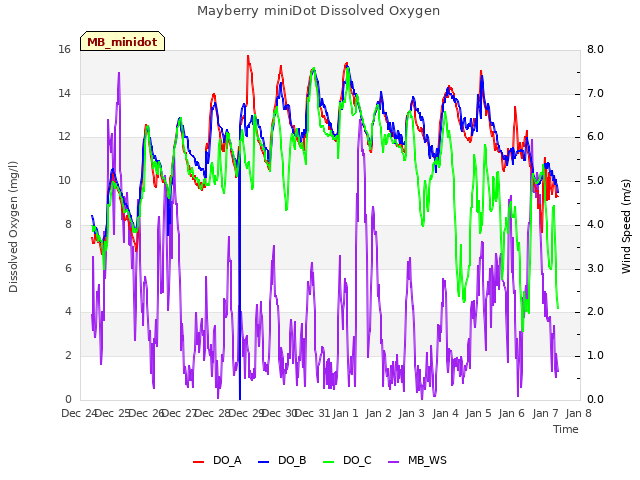Click the 16 value on left axis
640x480 pixels.
[x=64, y=49]
